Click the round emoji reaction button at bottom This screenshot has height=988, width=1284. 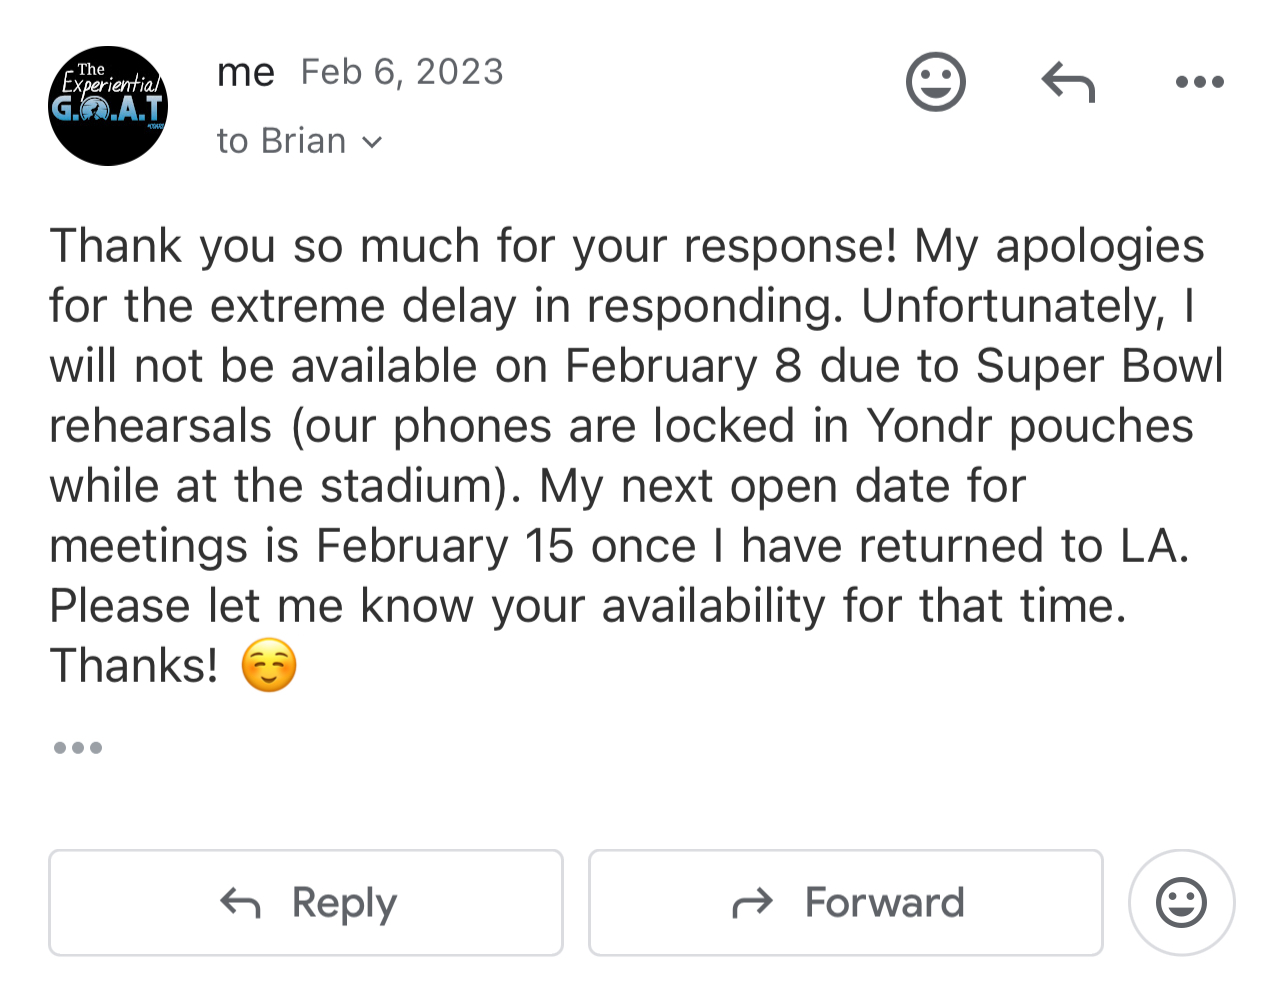(1181, 903)
